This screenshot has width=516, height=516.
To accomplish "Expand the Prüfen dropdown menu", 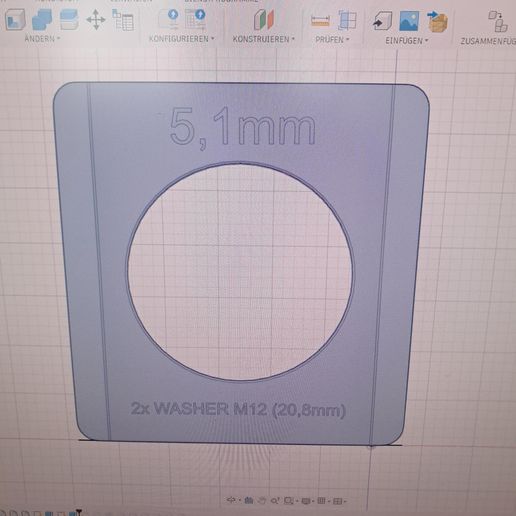I will click(332, 40).
